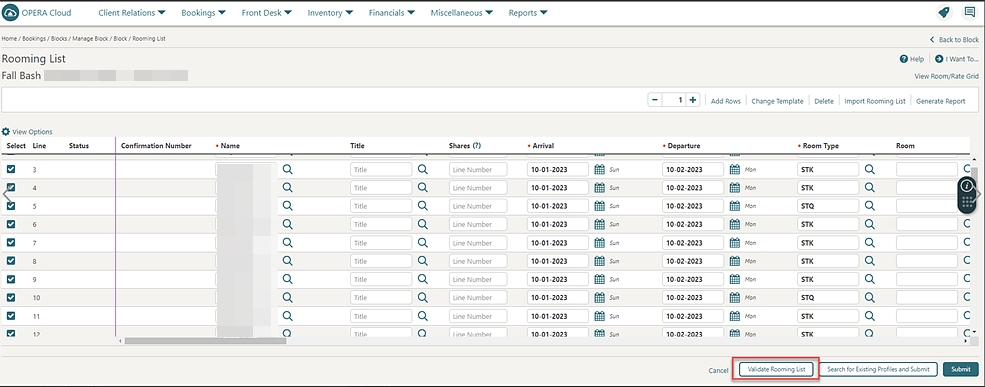Search title lookup icon on line 9
985x387 pixels.
tap(423, 279)
